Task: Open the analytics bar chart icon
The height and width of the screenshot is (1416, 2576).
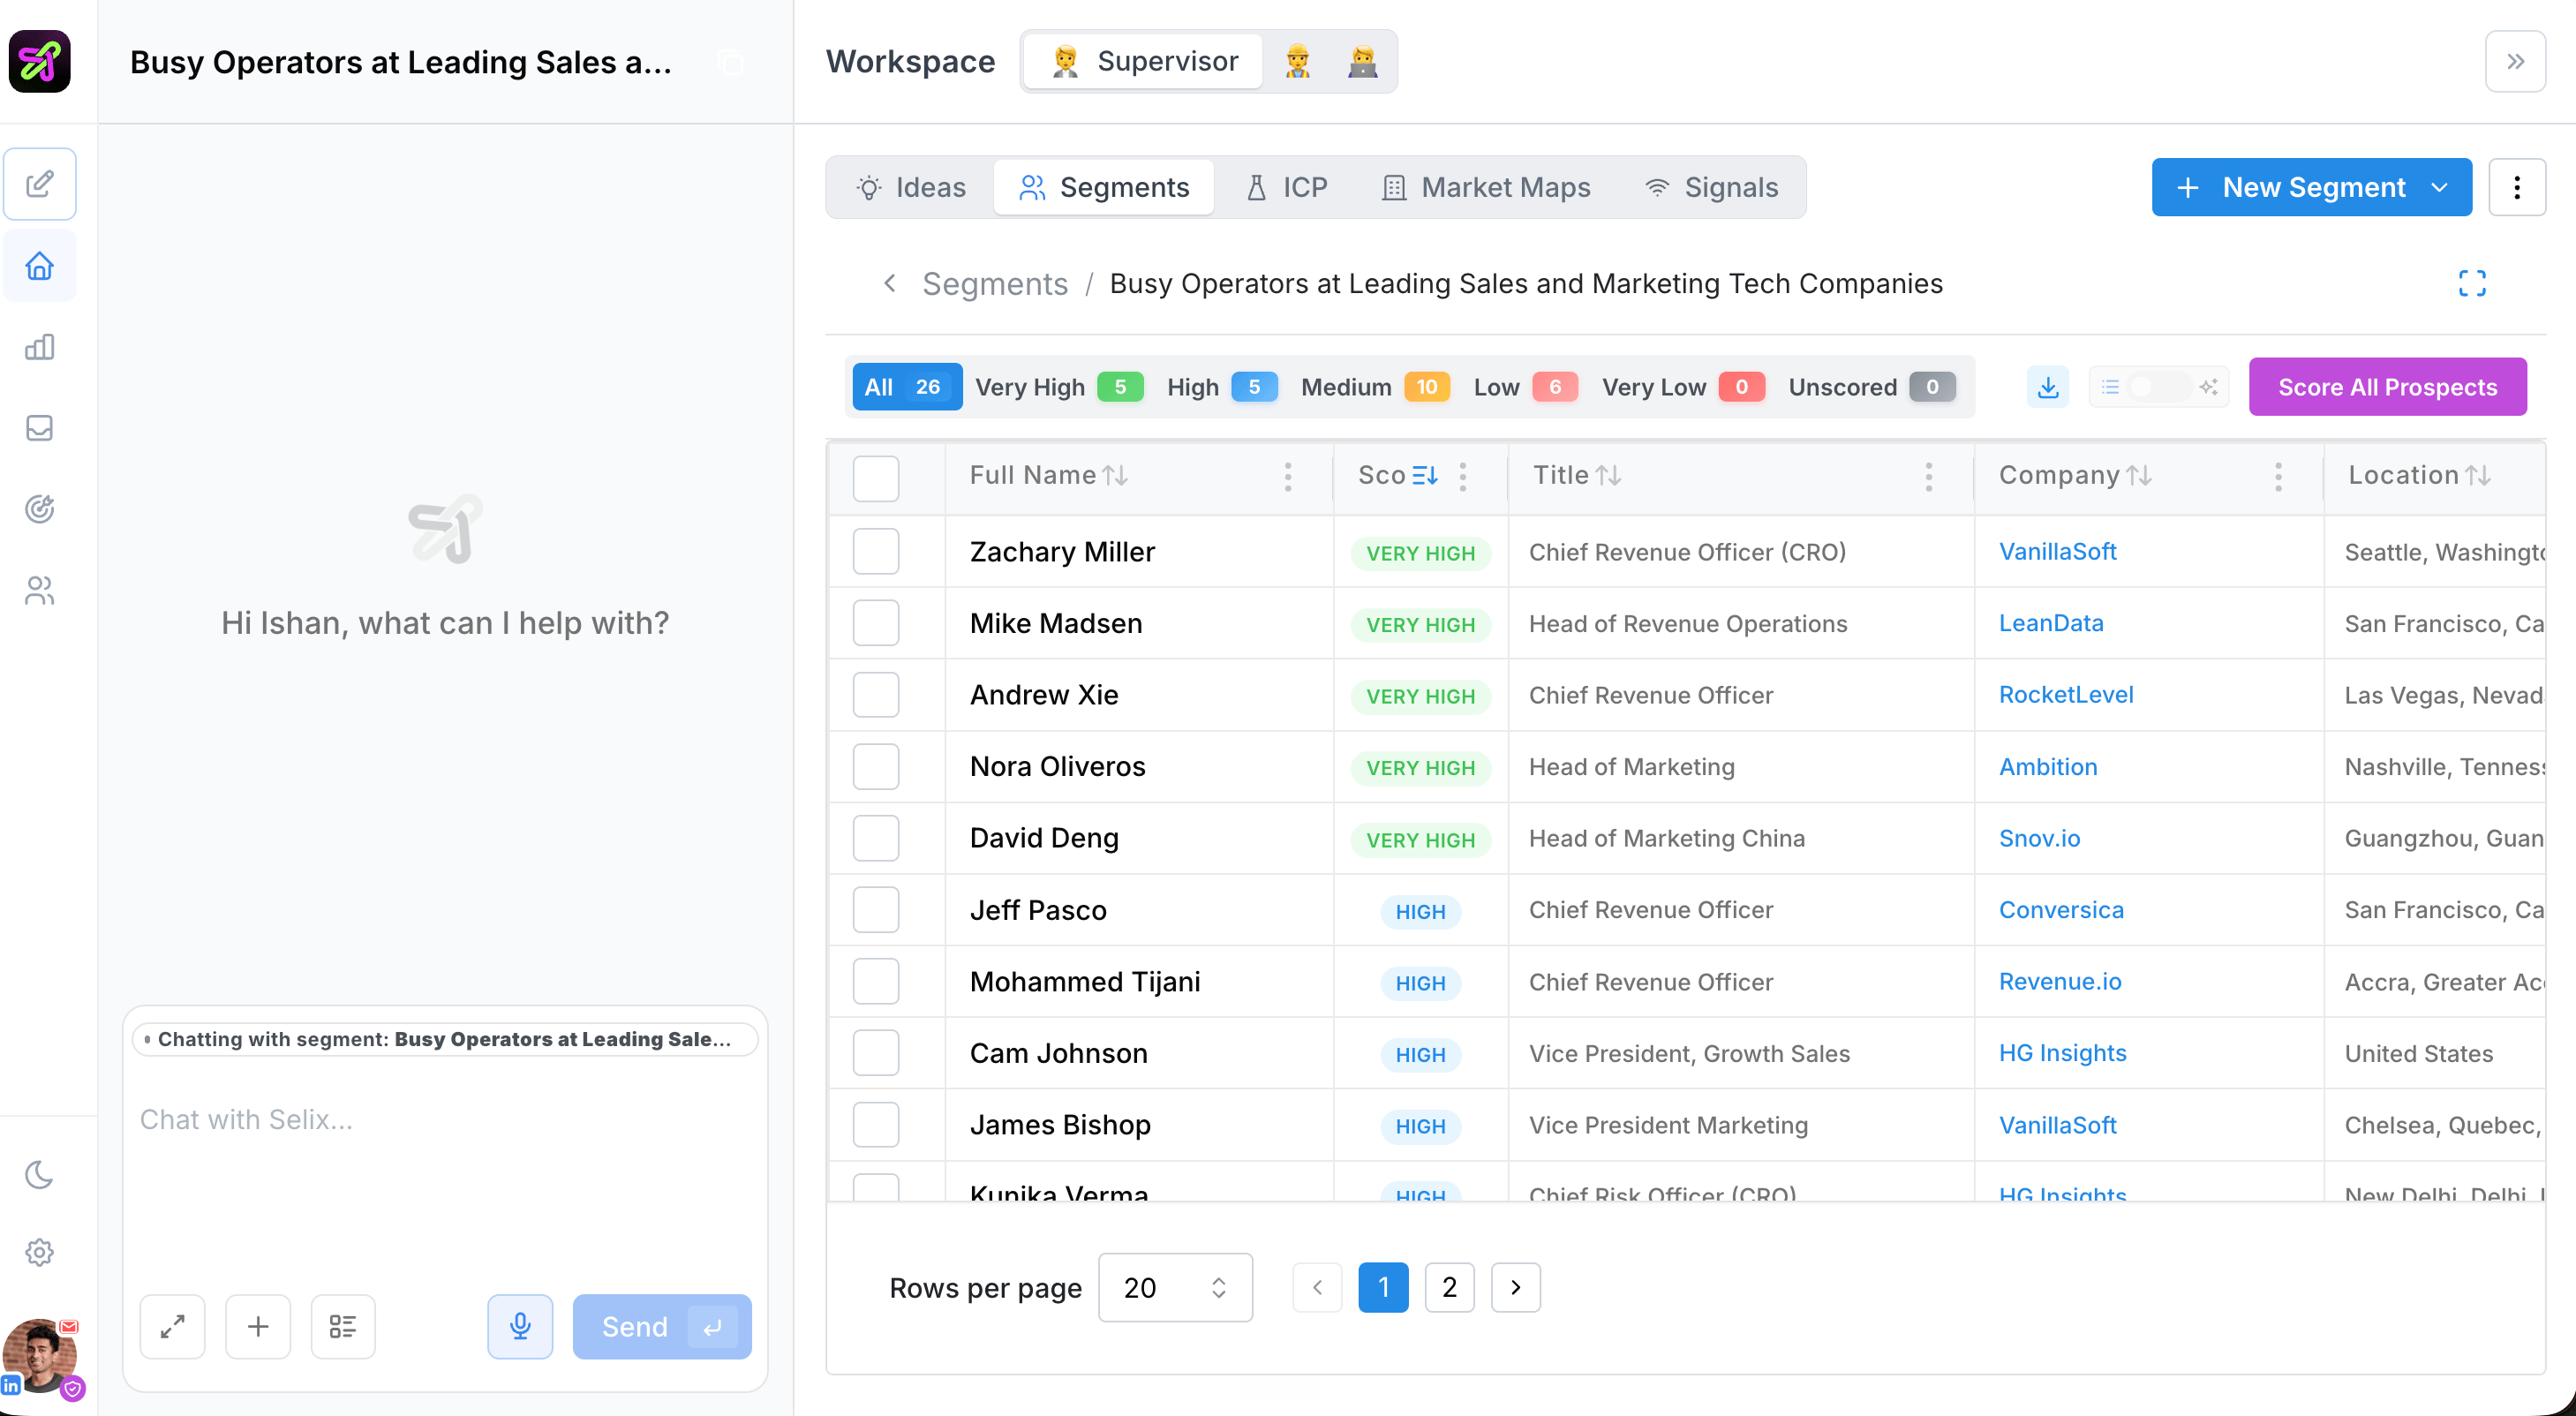Action: point(40,347)
